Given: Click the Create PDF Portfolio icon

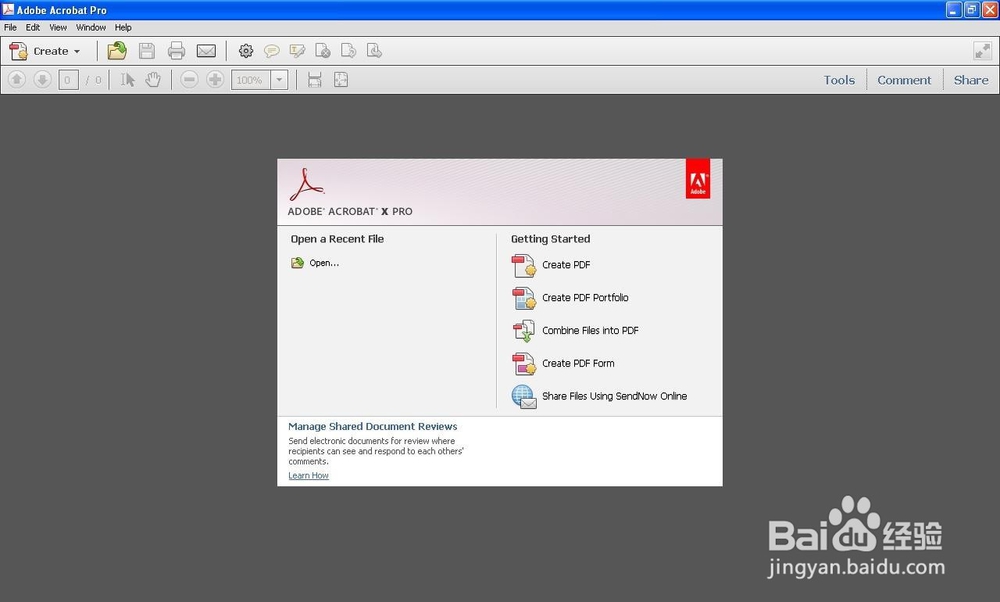Looking at the screenshot, I should 524,298.
